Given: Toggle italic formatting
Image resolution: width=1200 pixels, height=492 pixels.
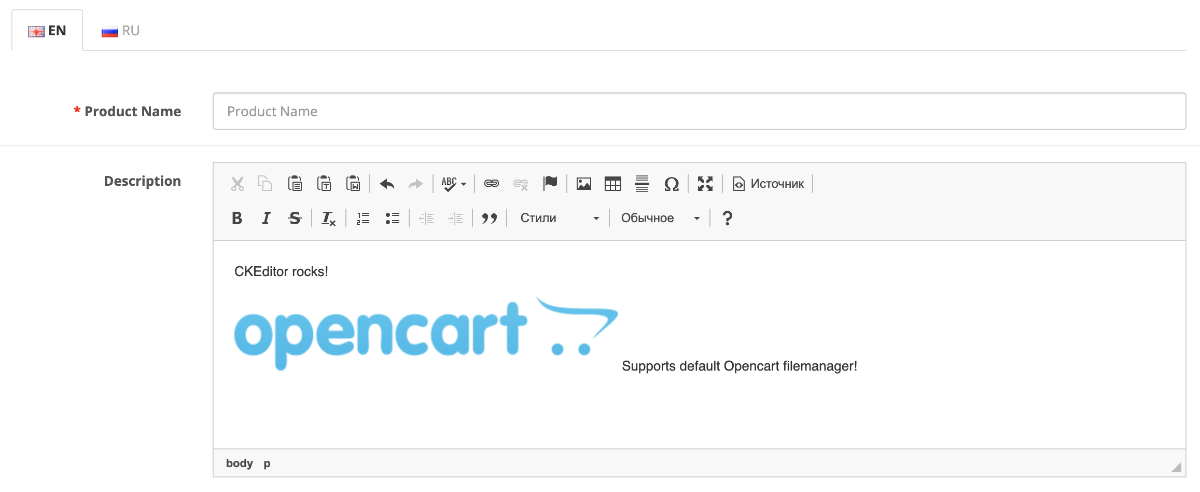Looking at the screenshot, I should tap(266, 218).
